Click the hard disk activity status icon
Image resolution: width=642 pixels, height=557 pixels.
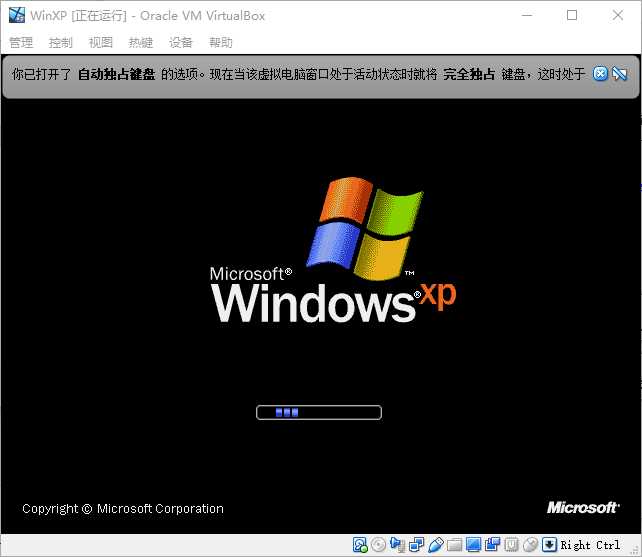360,545
